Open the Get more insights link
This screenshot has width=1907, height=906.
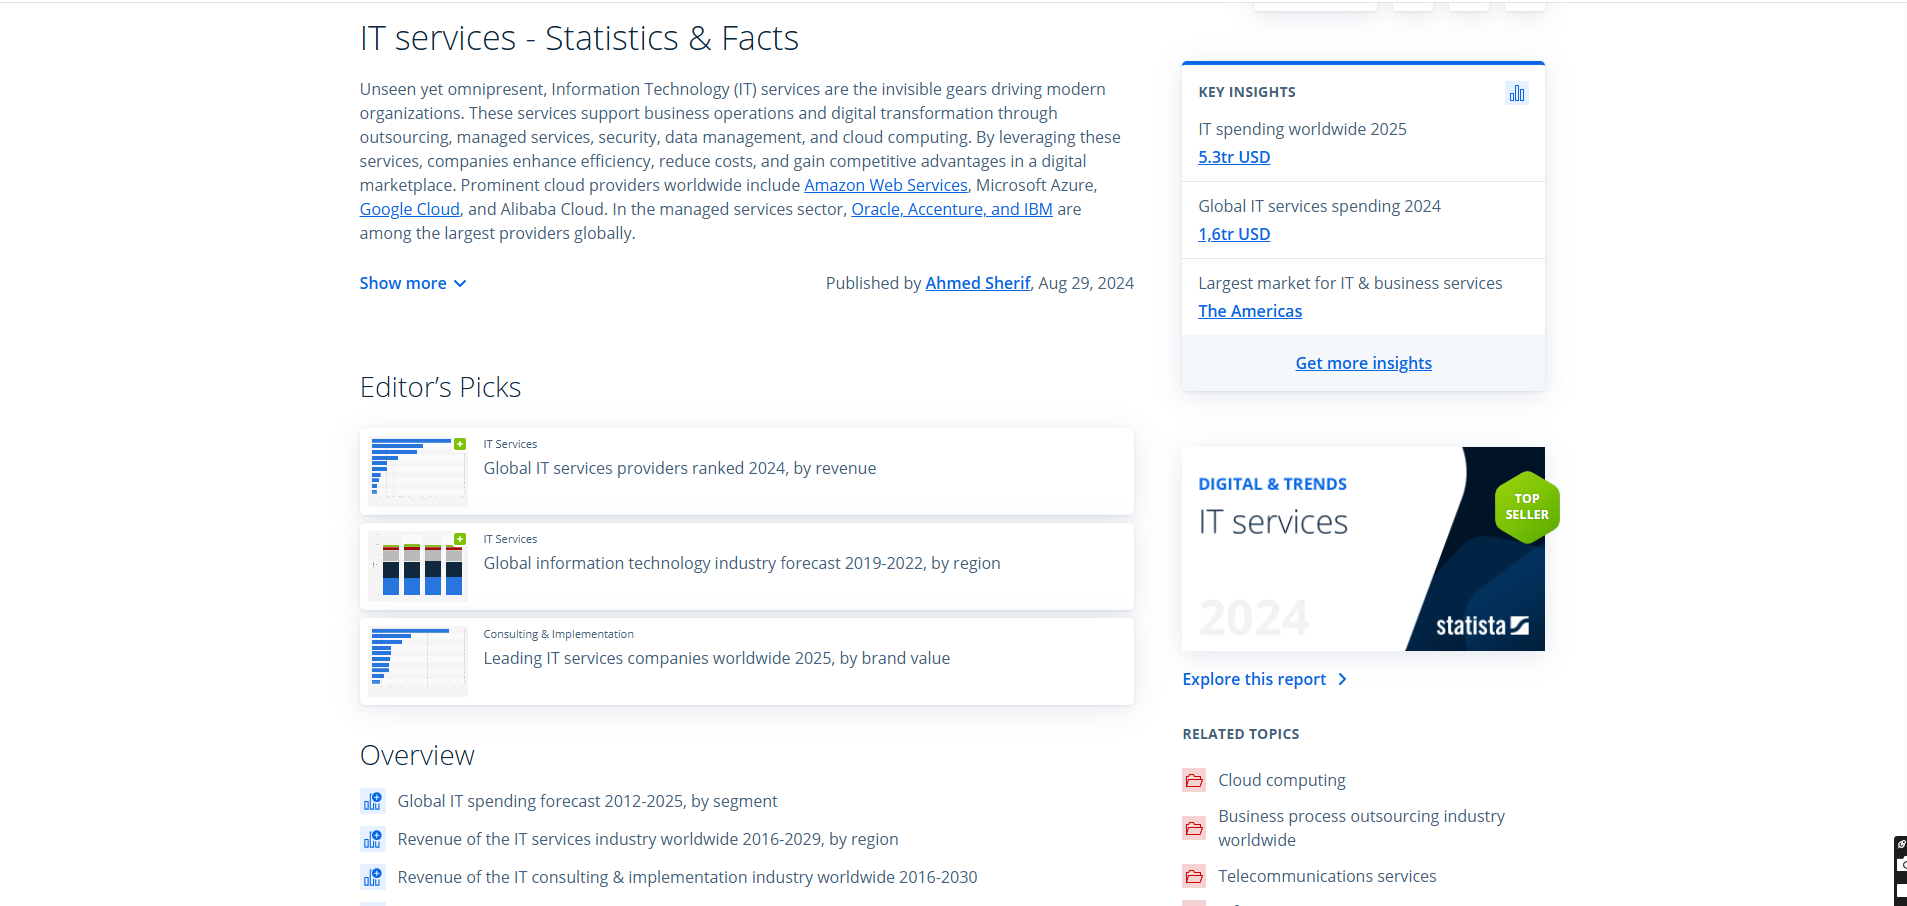1363,363
